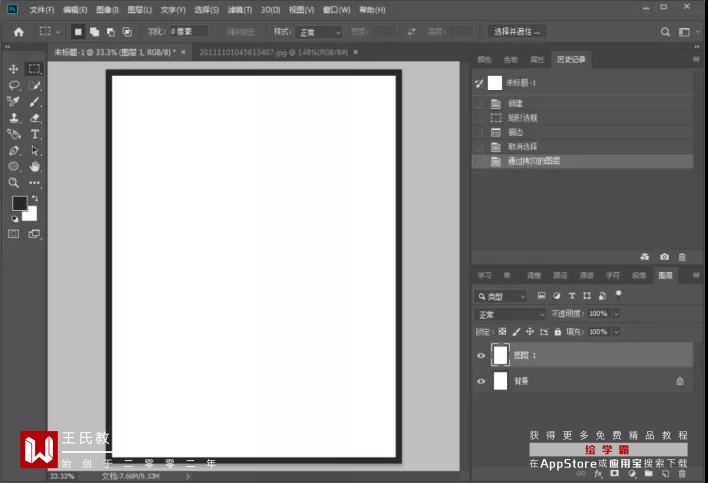Choose Subtract from selection mode icon
This screenshot has height=483, width=708.
111,32
